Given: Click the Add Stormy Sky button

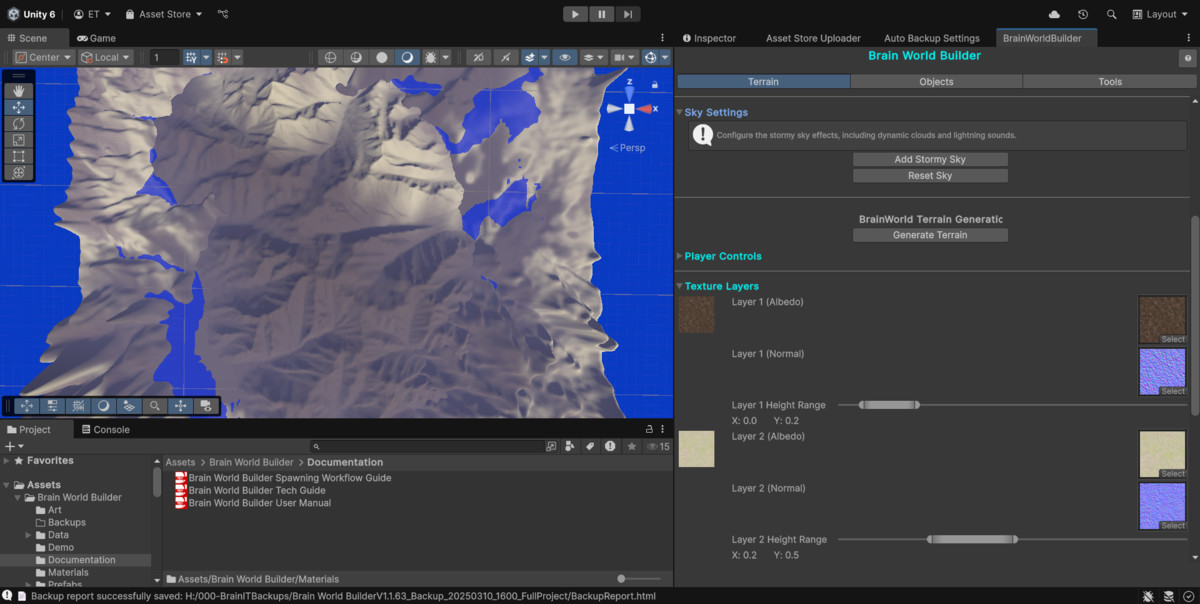Looking at the screenshot, I should tap(930, 159).
